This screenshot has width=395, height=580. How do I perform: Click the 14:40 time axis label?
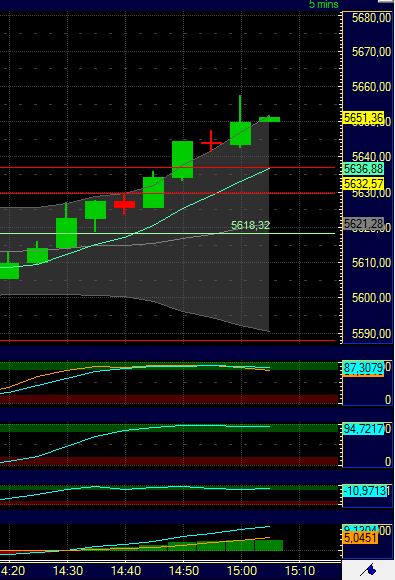tap(126, 571)
